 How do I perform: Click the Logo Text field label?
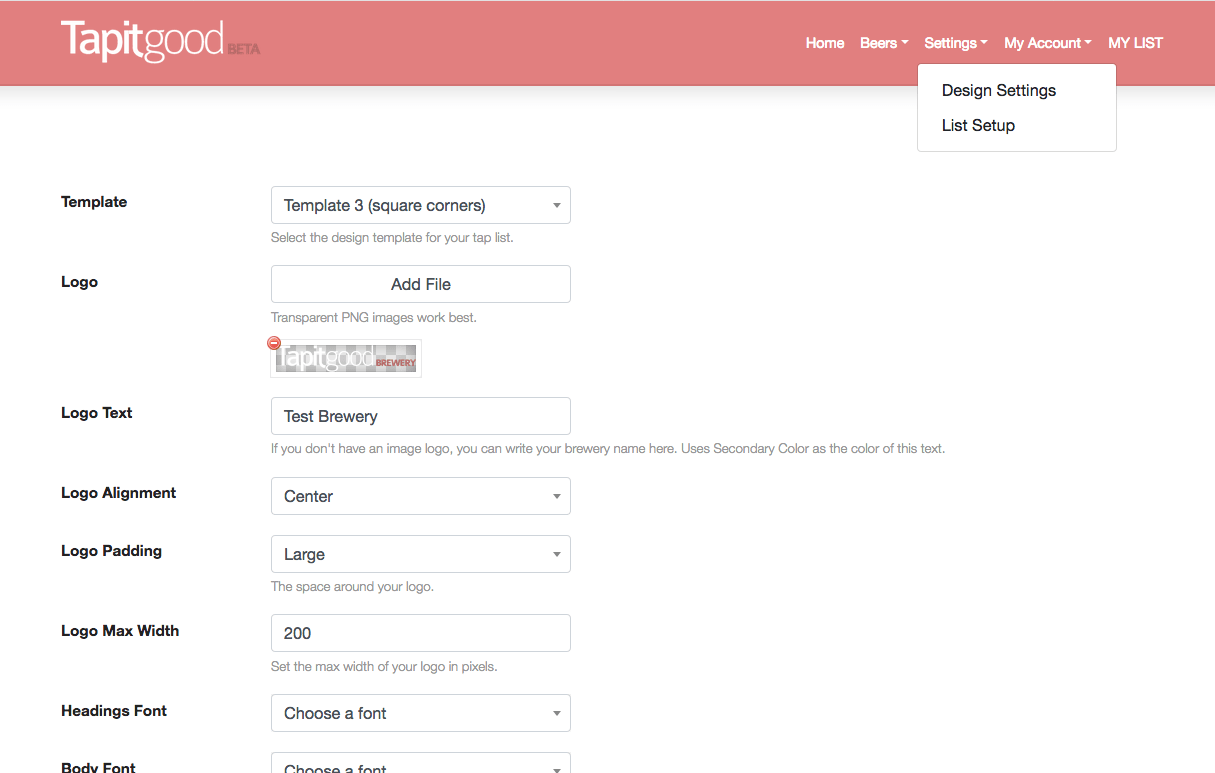tap(97, 413)
